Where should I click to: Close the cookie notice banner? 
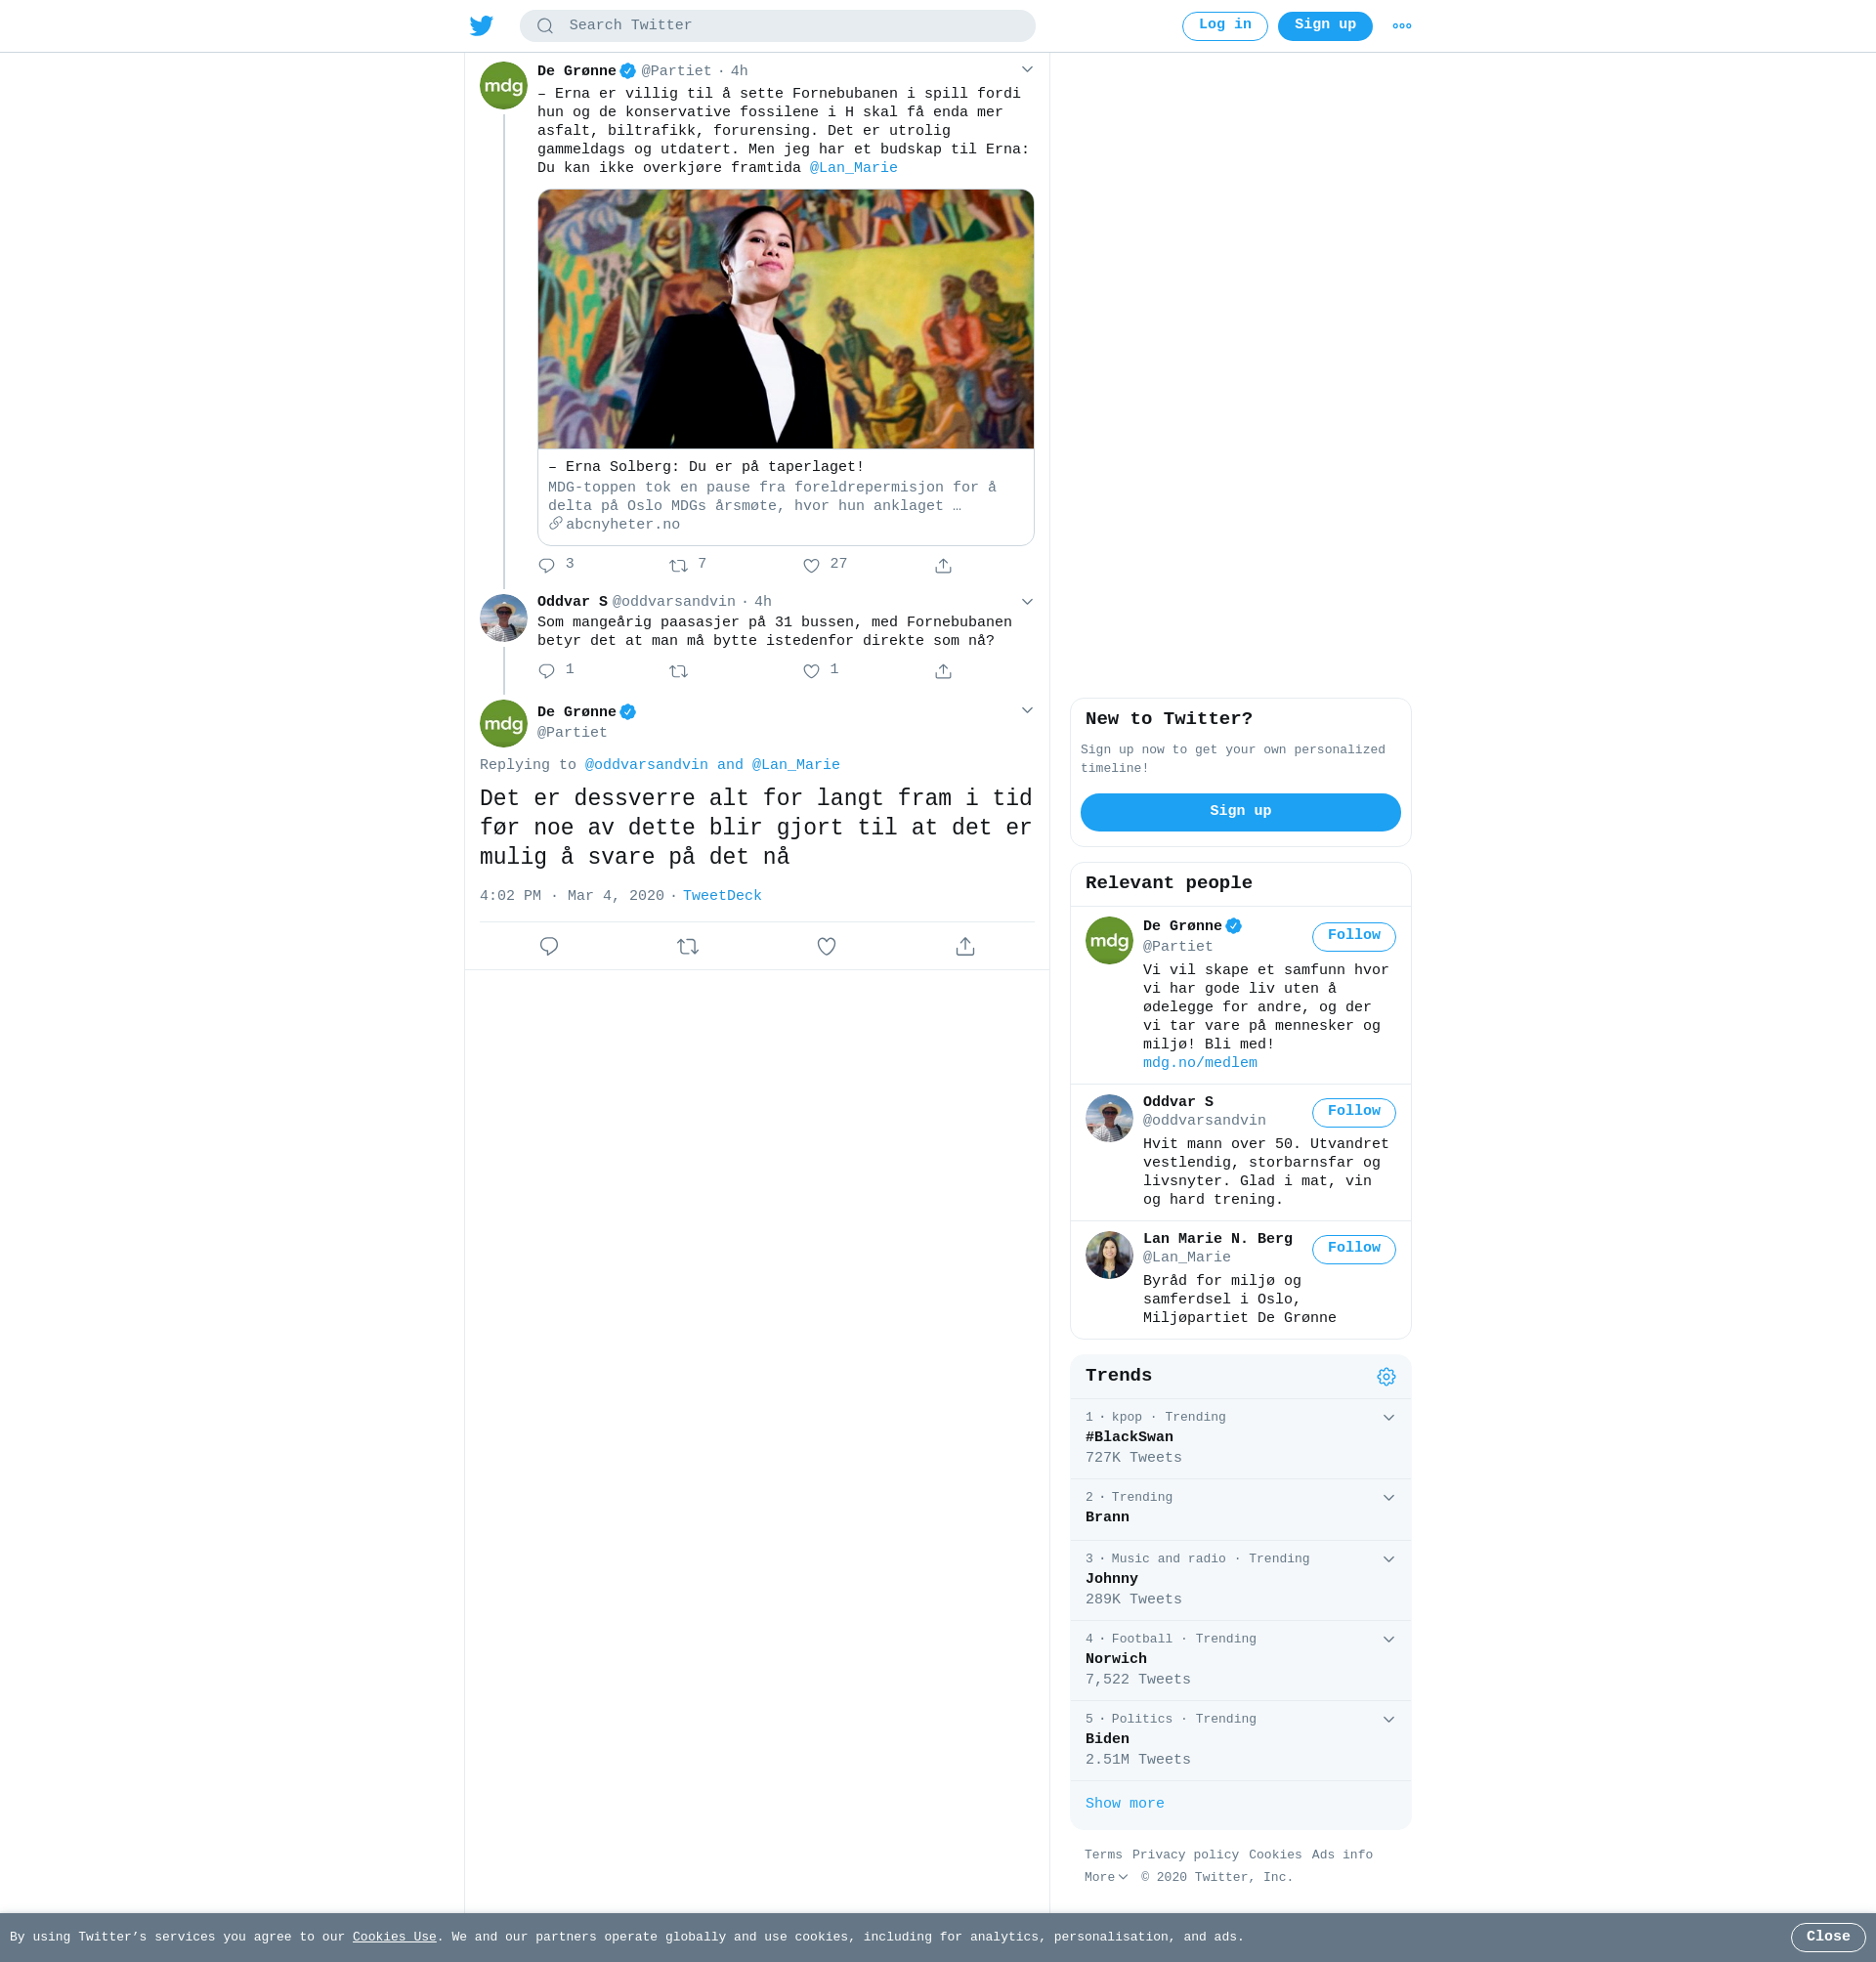coord(1828,1937)
